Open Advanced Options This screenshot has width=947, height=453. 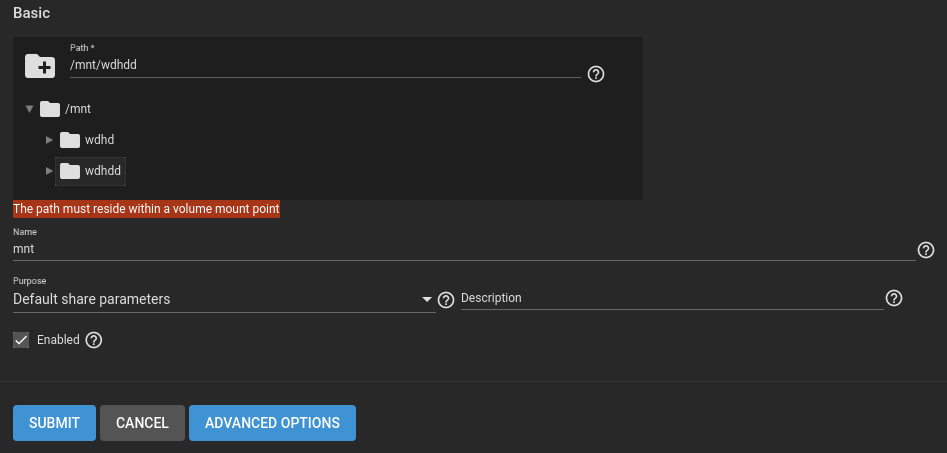[272, 423]
